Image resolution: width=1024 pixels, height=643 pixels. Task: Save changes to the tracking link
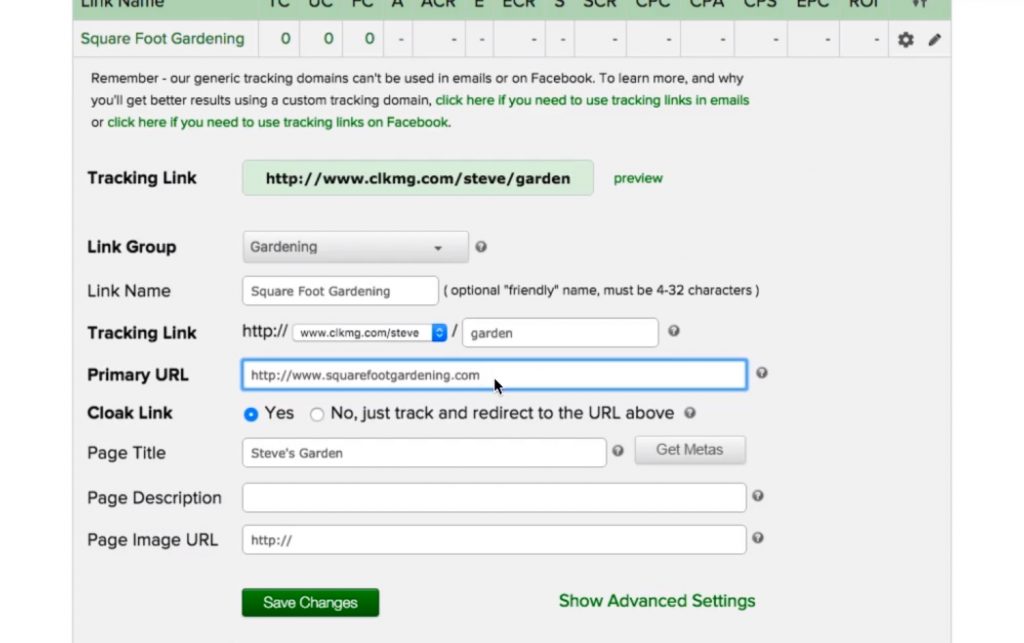click(310, 602)
